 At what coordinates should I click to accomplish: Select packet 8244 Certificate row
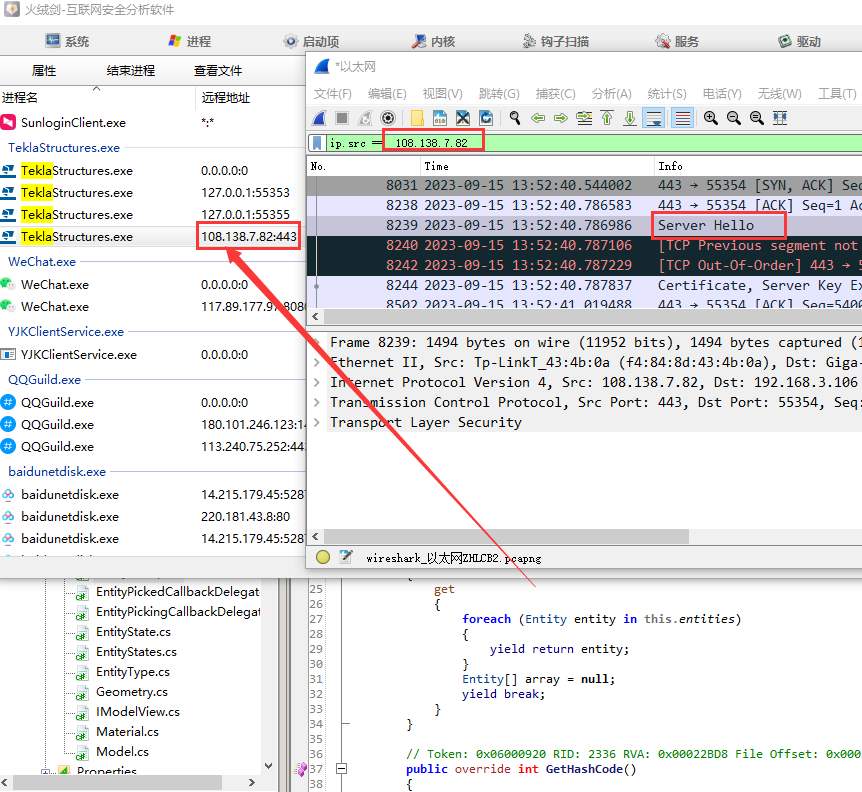coord(584,285)
